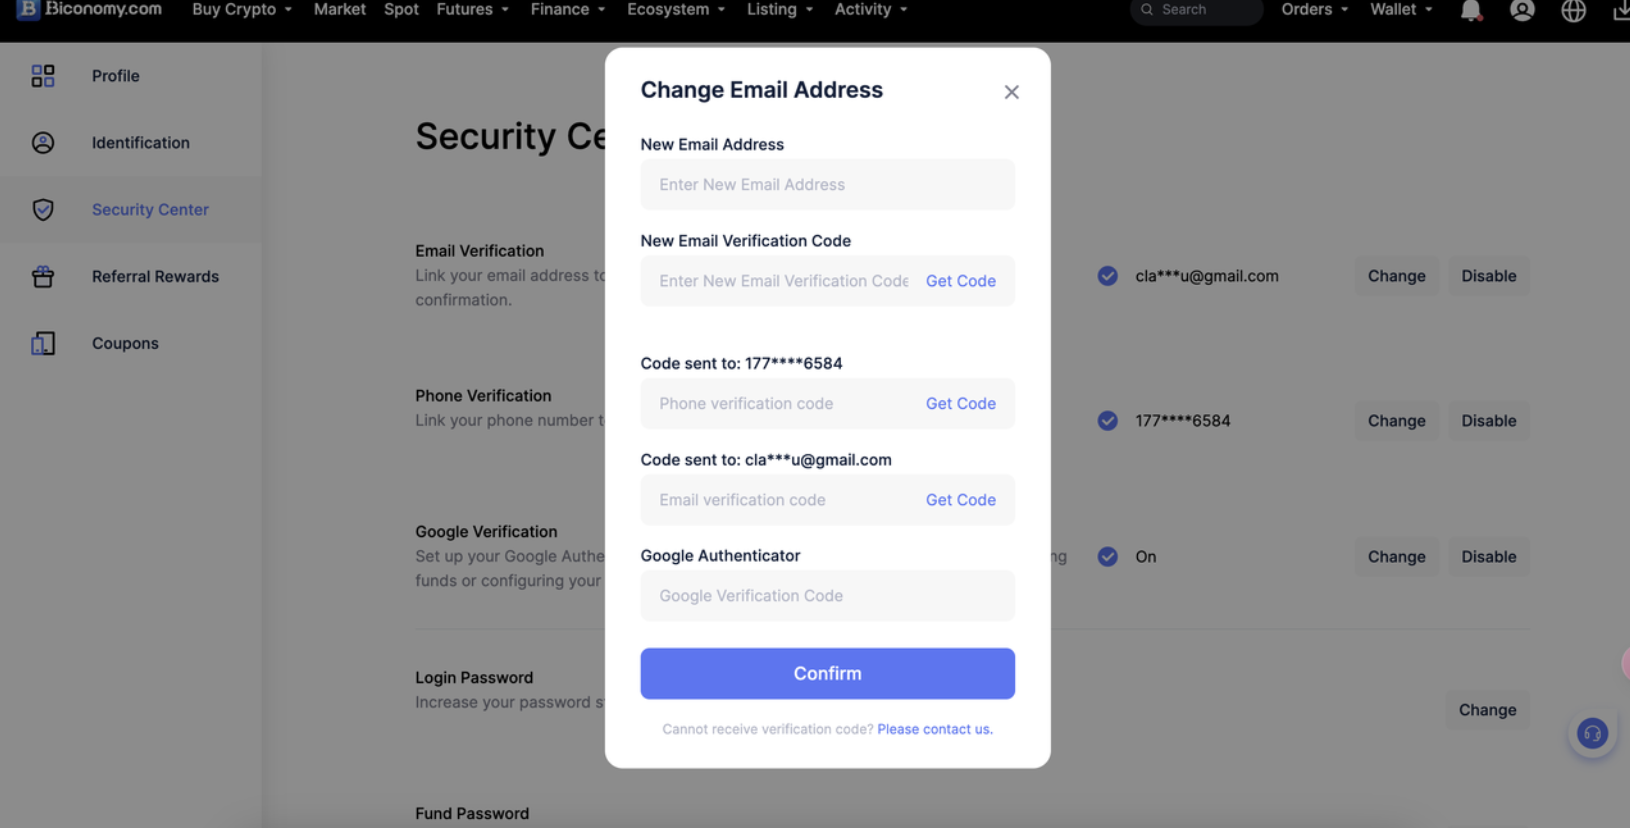The height and width of the screenshot is (828, 1630).
Task: Click the Identification person icon
Action: 43,143
